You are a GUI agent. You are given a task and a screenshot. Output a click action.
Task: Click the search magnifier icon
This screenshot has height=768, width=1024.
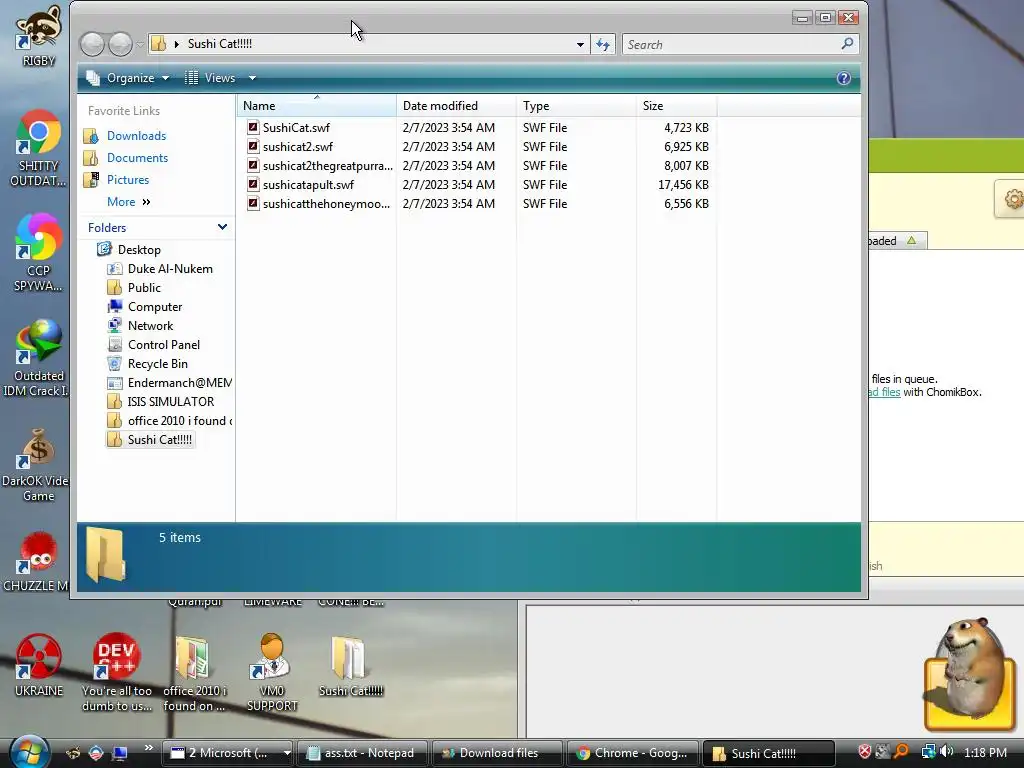click(847, 44)
